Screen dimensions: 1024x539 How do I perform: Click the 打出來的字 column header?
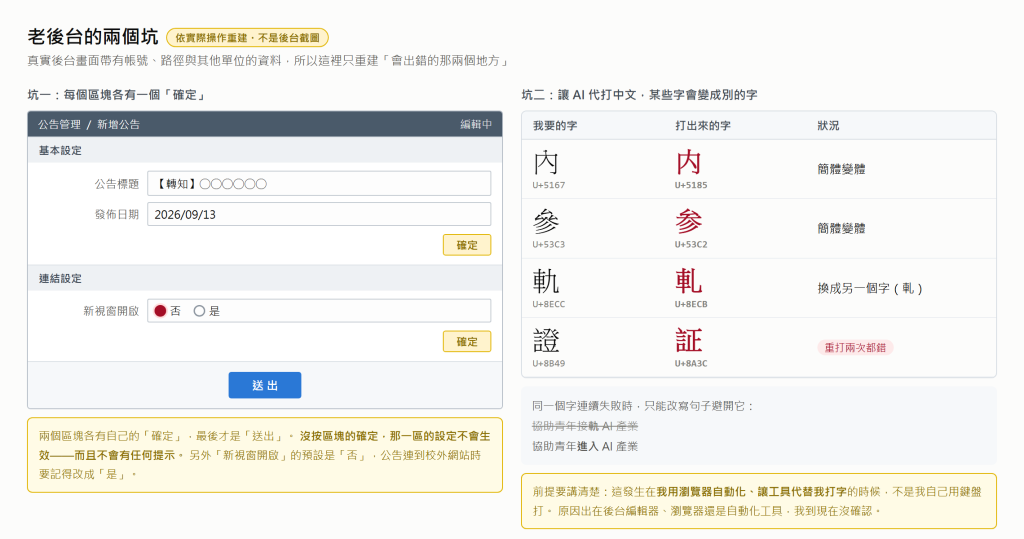(x=703, y=125)
